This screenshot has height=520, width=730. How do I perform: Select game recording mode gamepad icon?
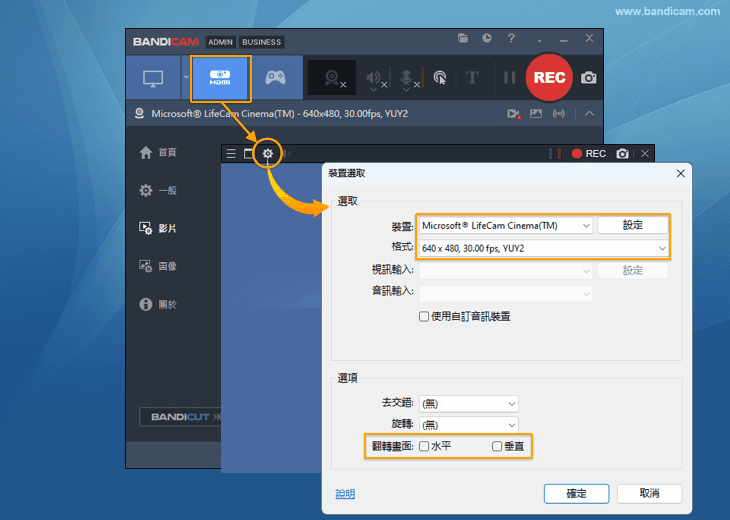276,77
